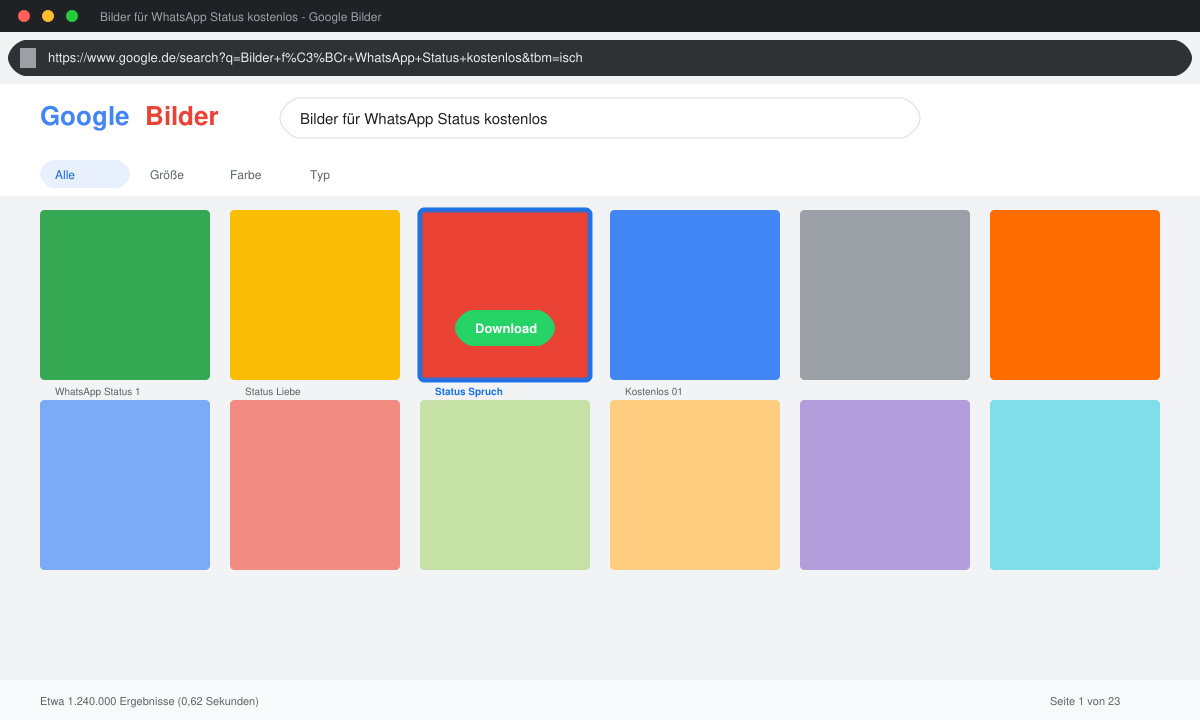Open the gray image thumbnail
The height and width of the screenshot is (720, 1200).
click(885, 295)
